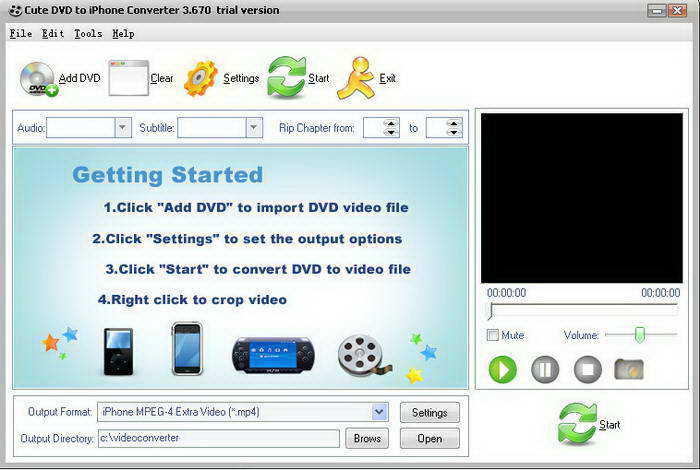The height and width of the screenshot is (470, 700).
Task: Click the Rip Chapter to number field
Action: pyautogui.click(x=437, y=128)
